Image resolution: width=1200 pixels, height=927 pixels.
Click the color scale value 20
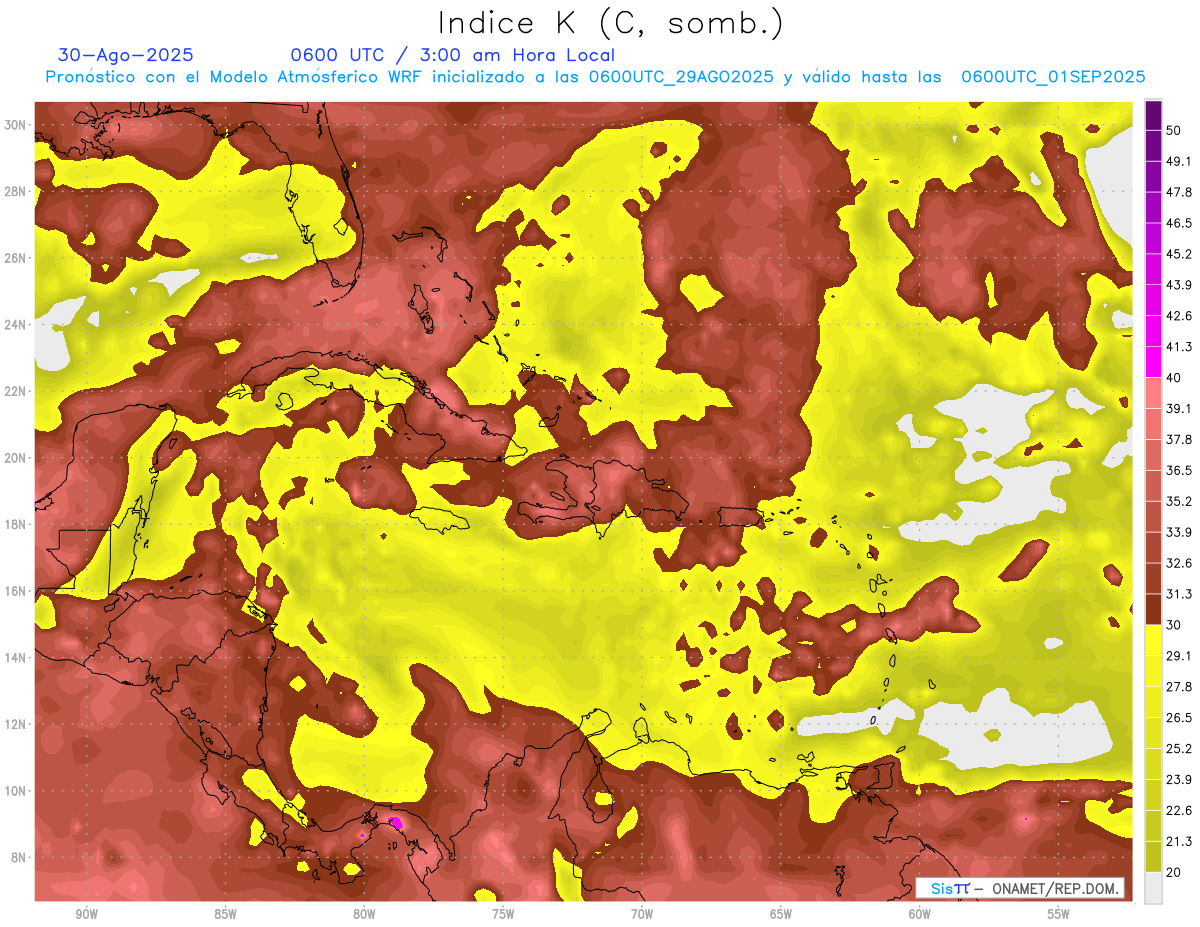(1174, 872)
